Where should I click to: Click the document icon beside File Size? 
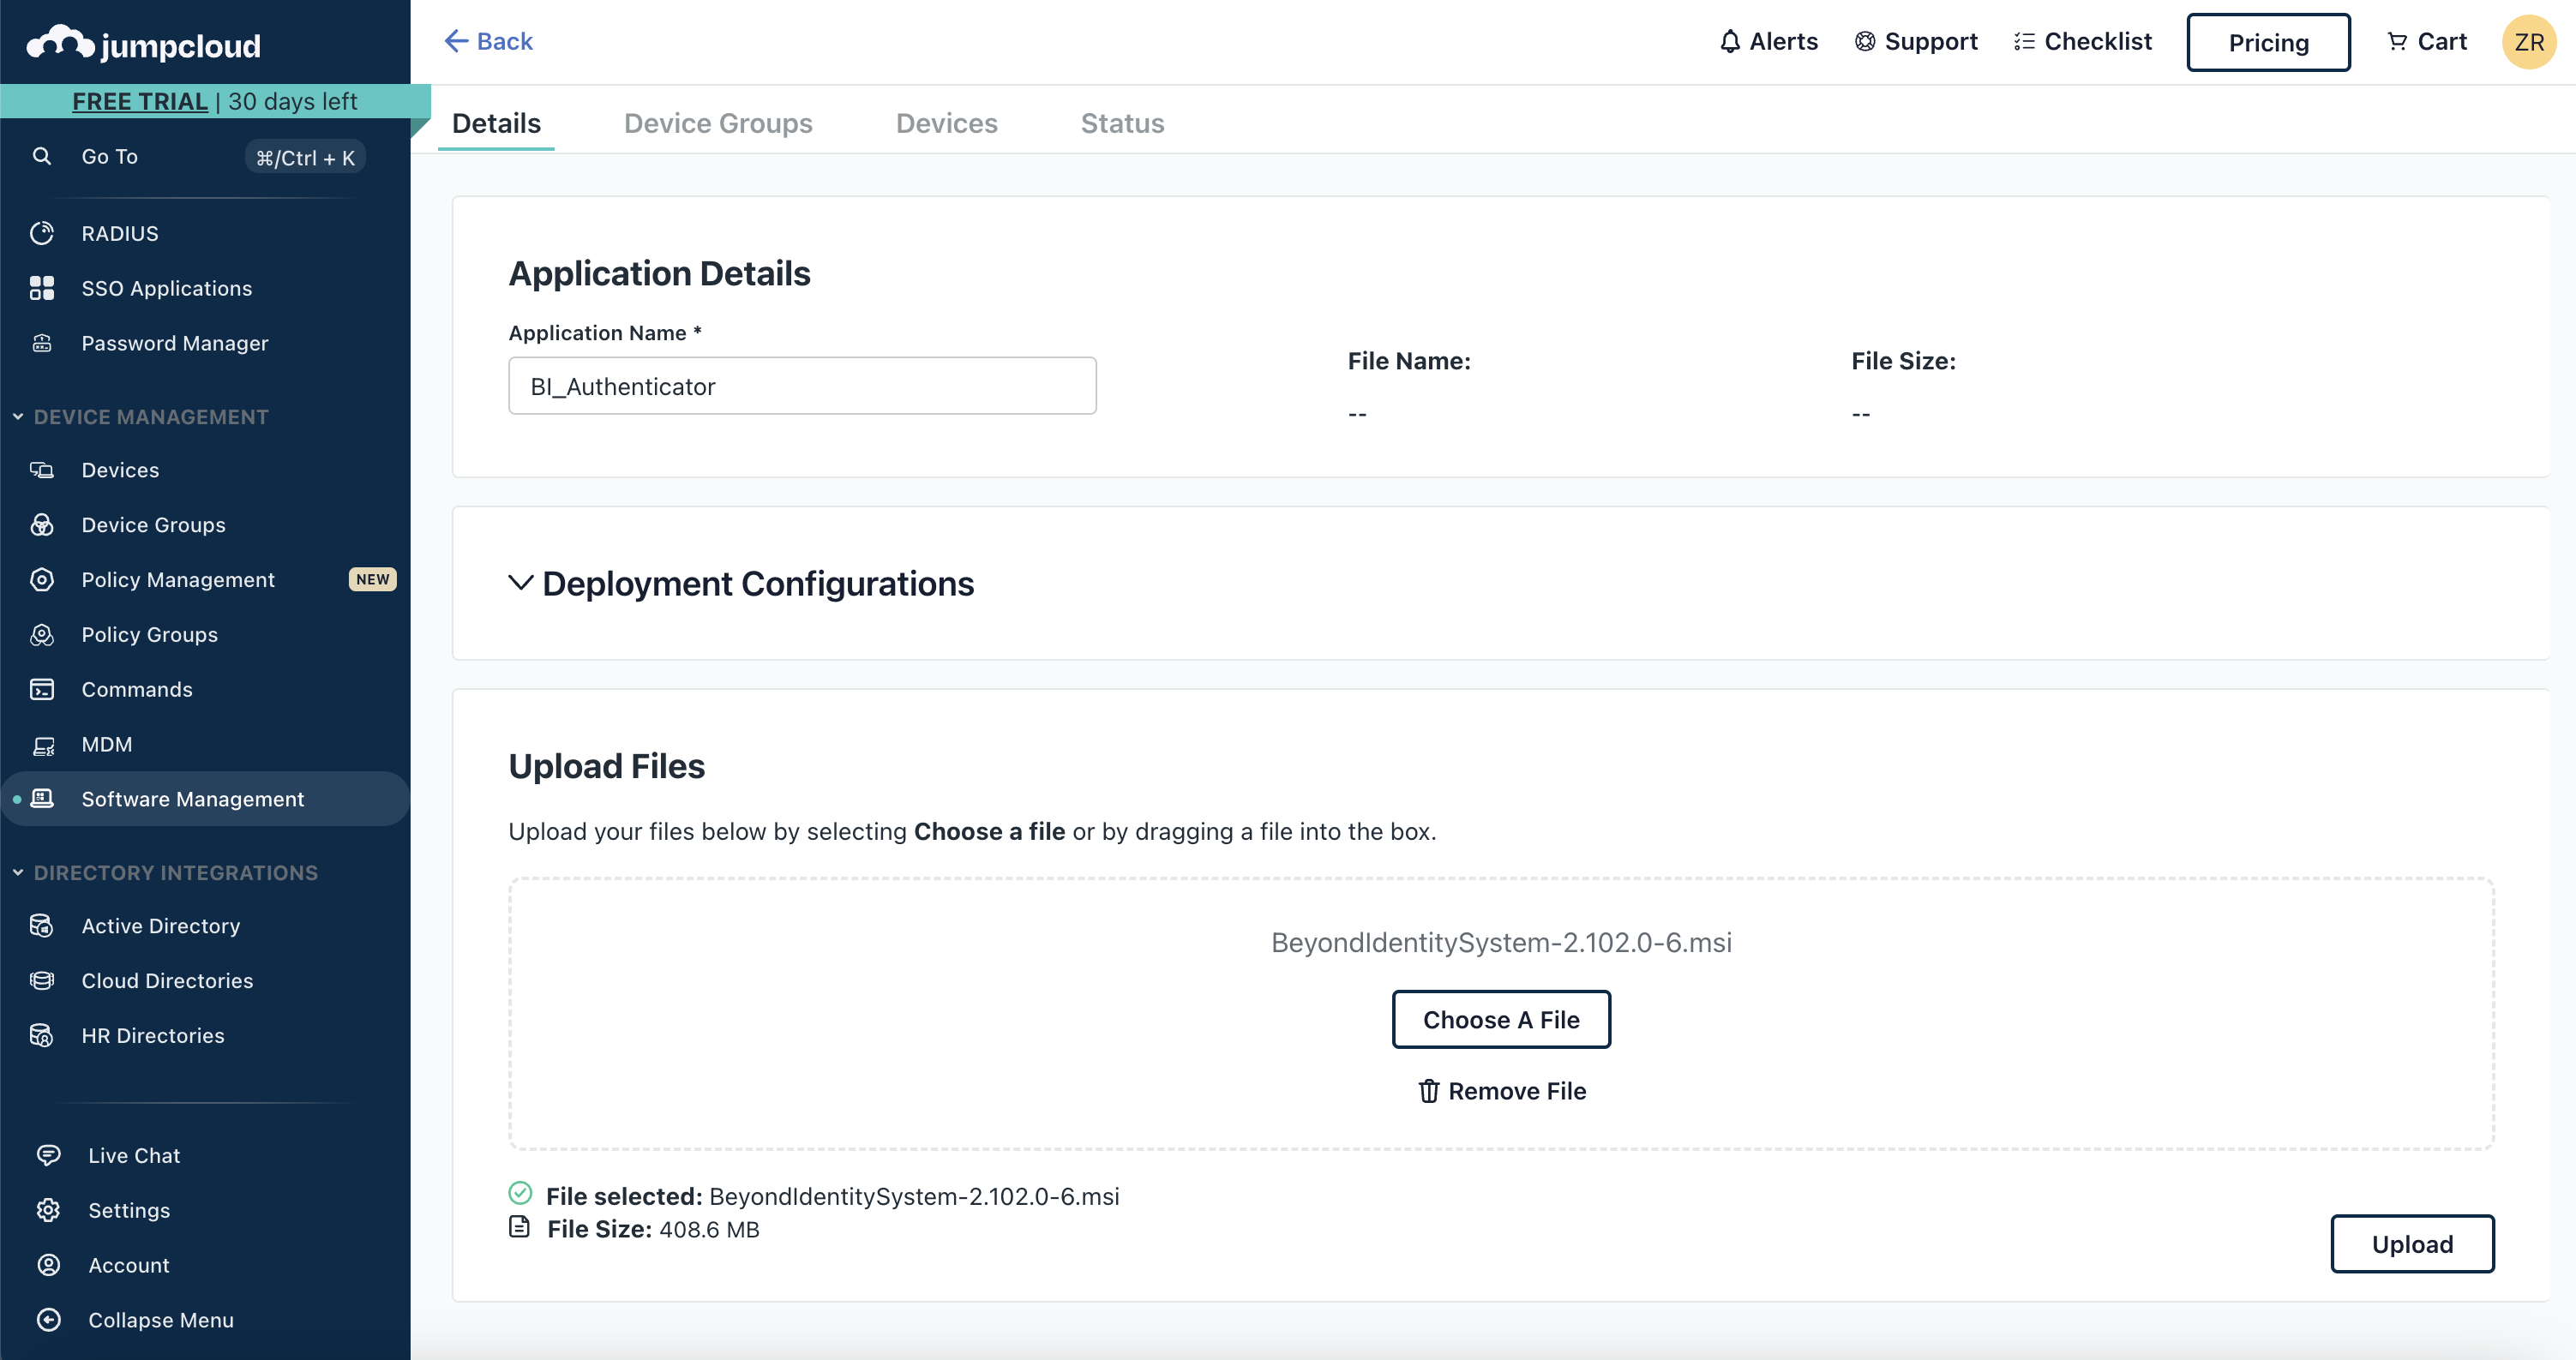pyautogui.click(x=519, y=1226)
